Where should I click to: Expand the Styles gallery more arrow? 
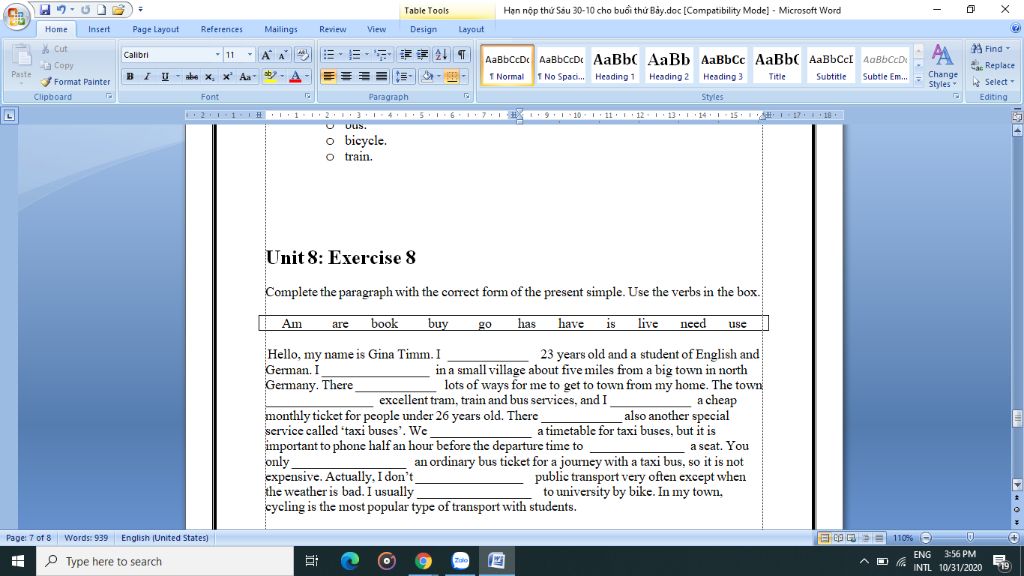[919, 79]
